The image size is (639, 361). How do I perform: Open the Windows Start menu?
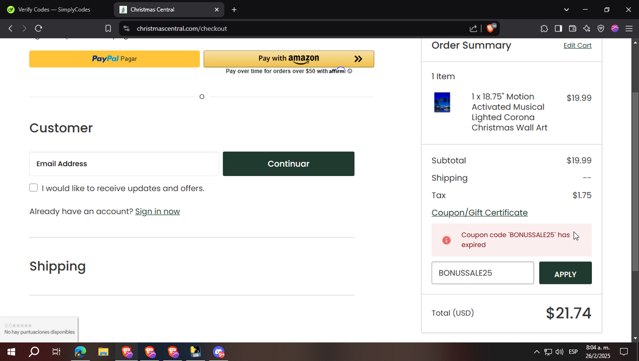[11, 351]
